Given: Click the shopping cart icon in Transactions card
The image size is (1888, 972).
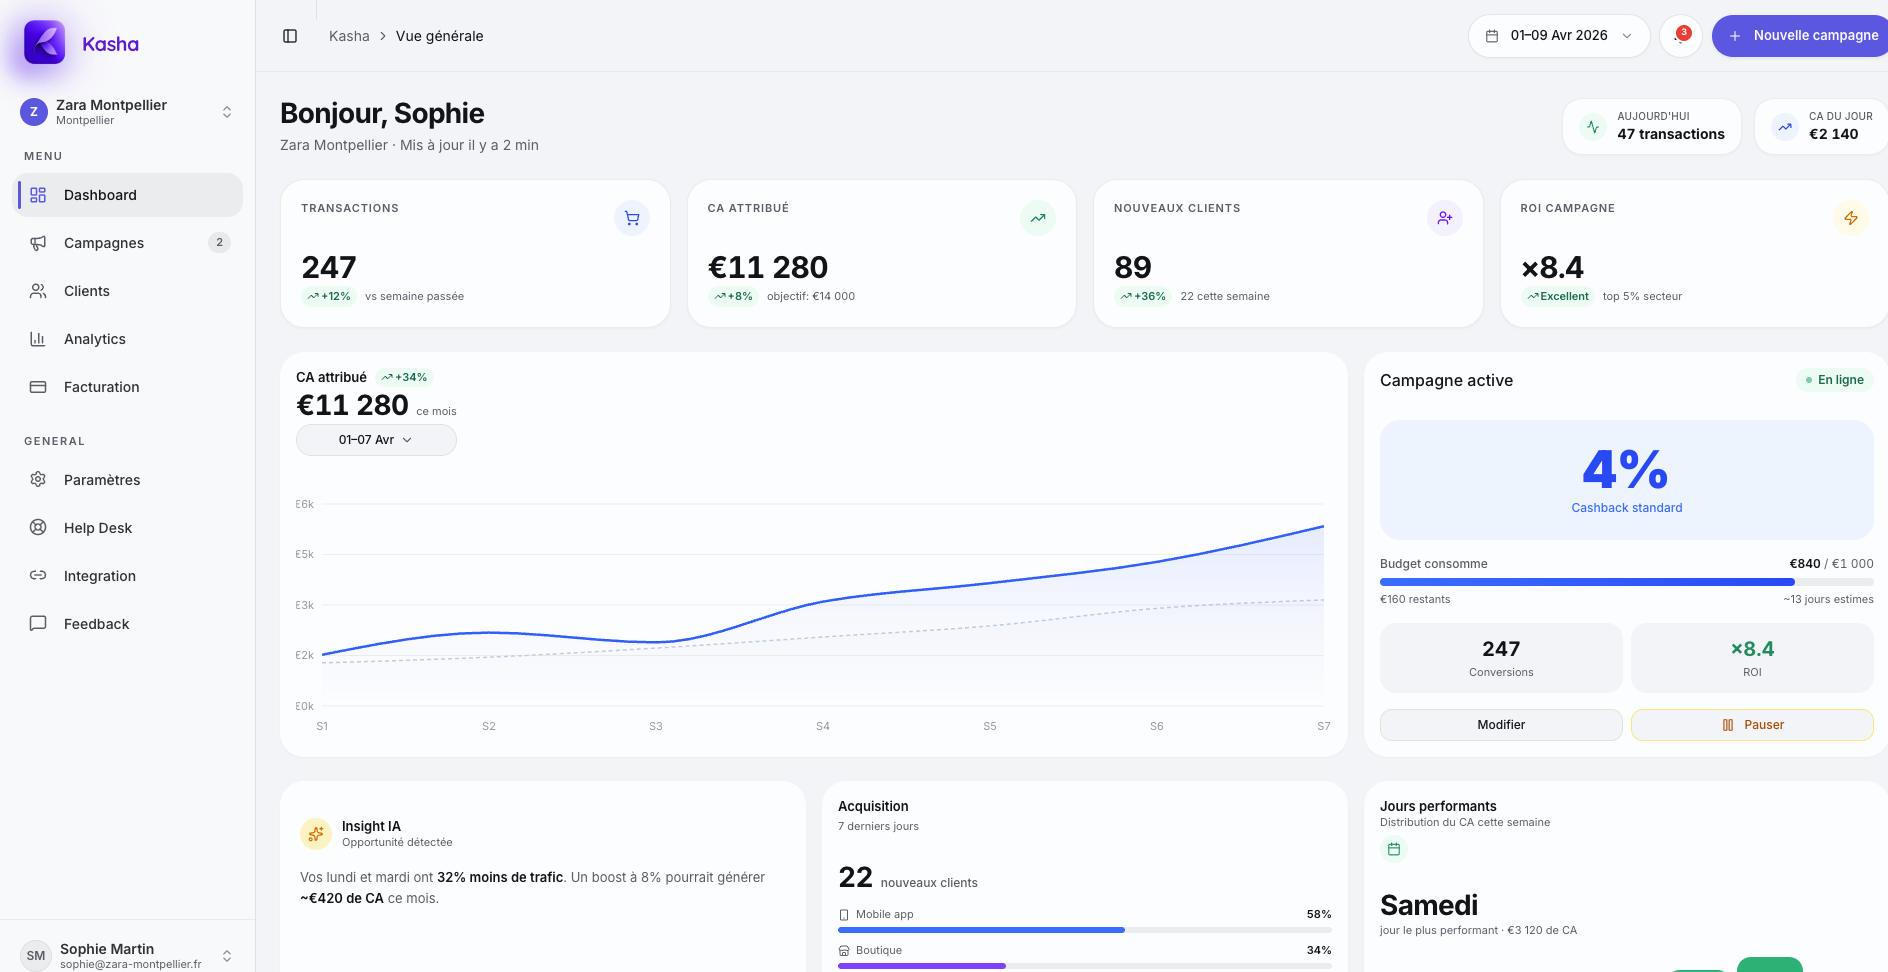Looking at the screenshot, I should [632, 218].
